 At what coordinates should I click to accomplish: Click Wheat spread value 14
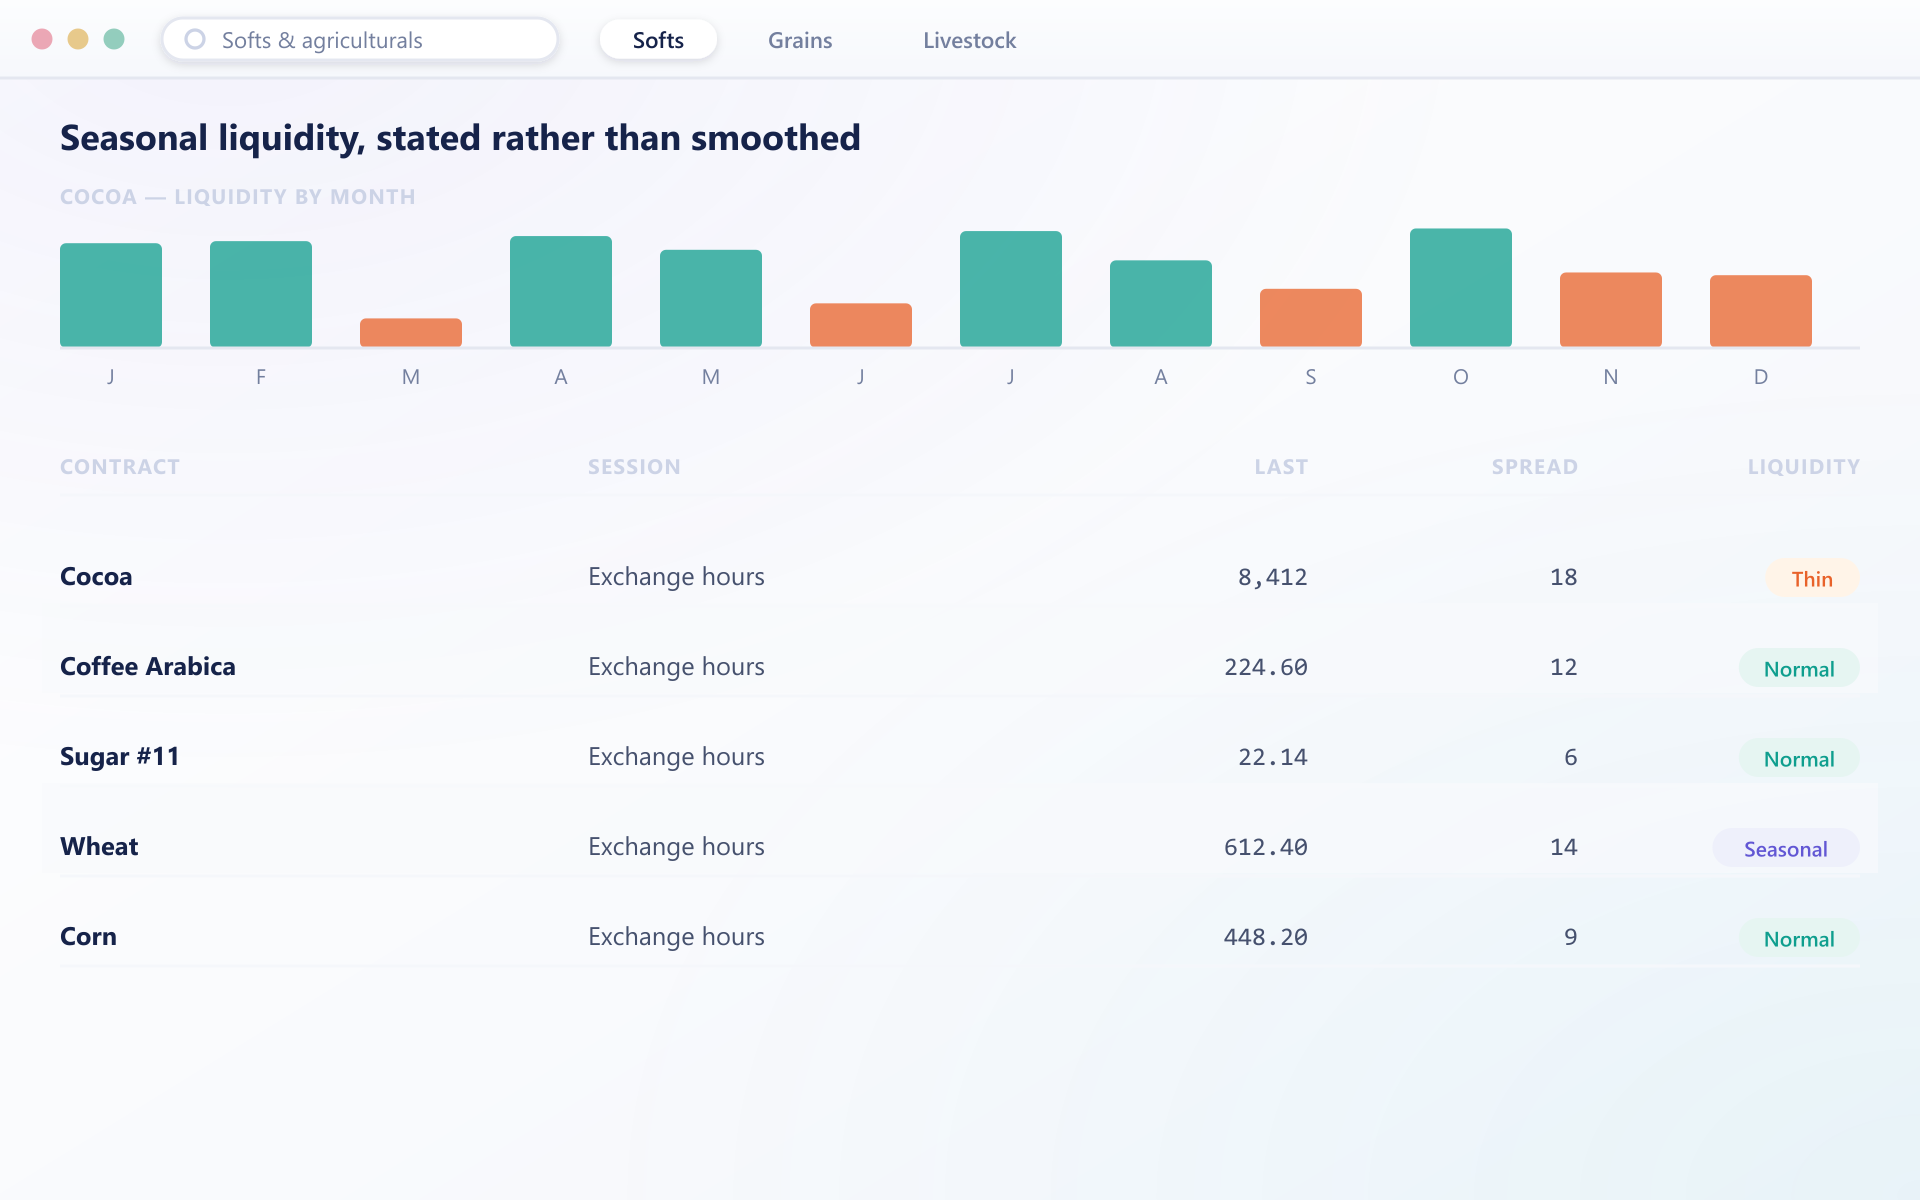[x=1563, y=847]
